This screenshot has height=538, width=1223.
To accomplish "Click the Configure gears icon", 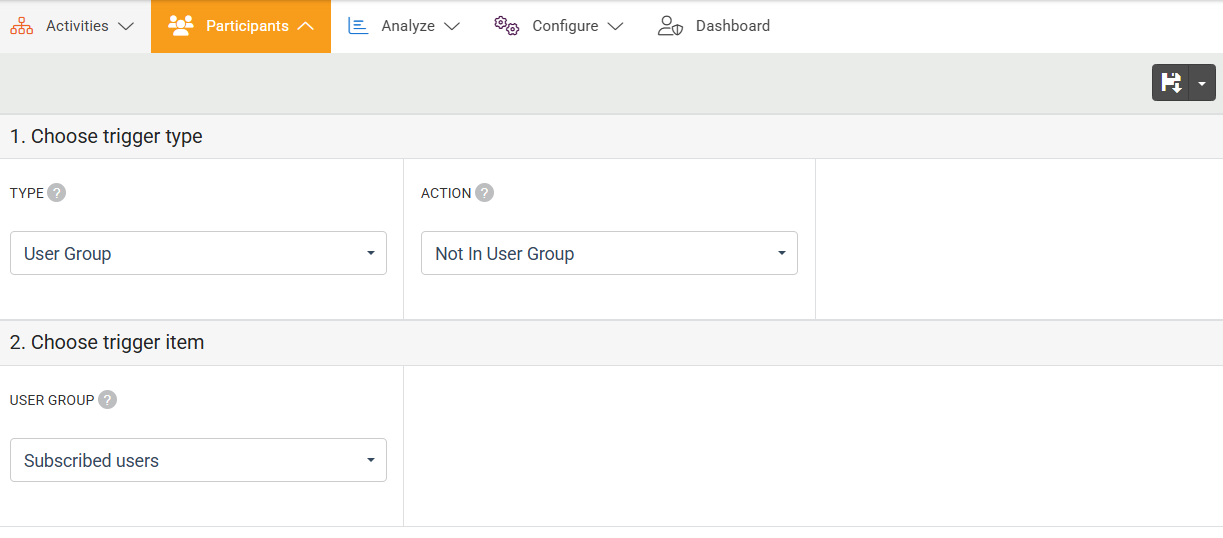I will coord(507,26).
